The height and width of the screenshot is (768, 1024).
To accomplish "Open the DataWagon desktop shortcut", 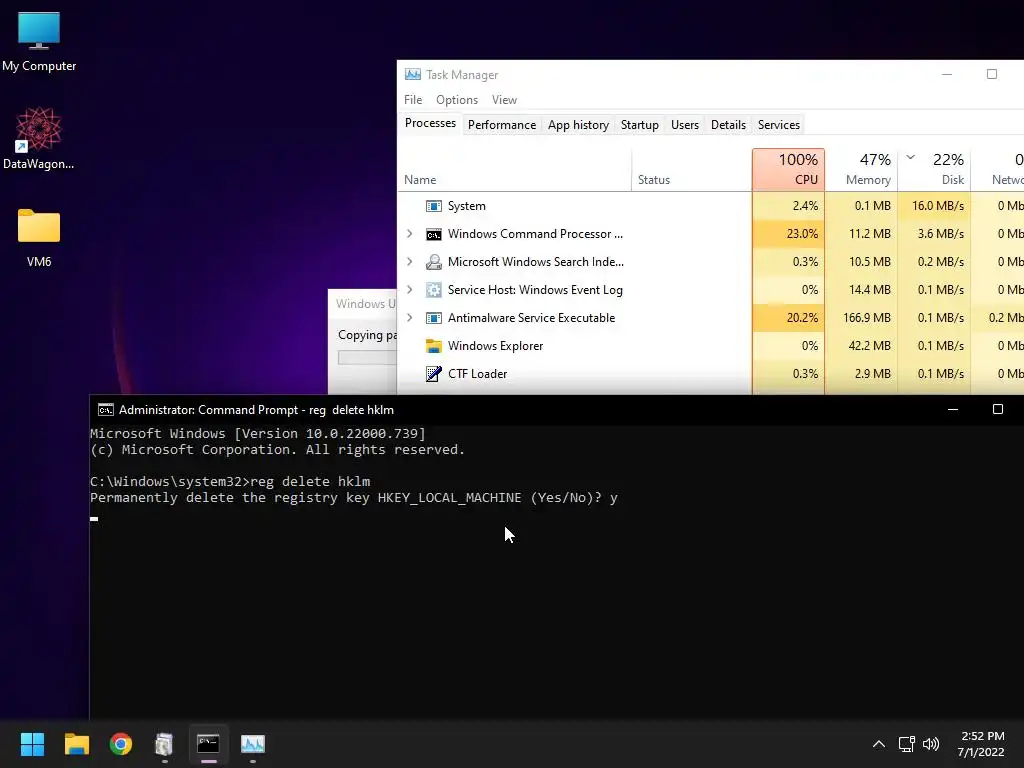I will (x=39, y=138).
